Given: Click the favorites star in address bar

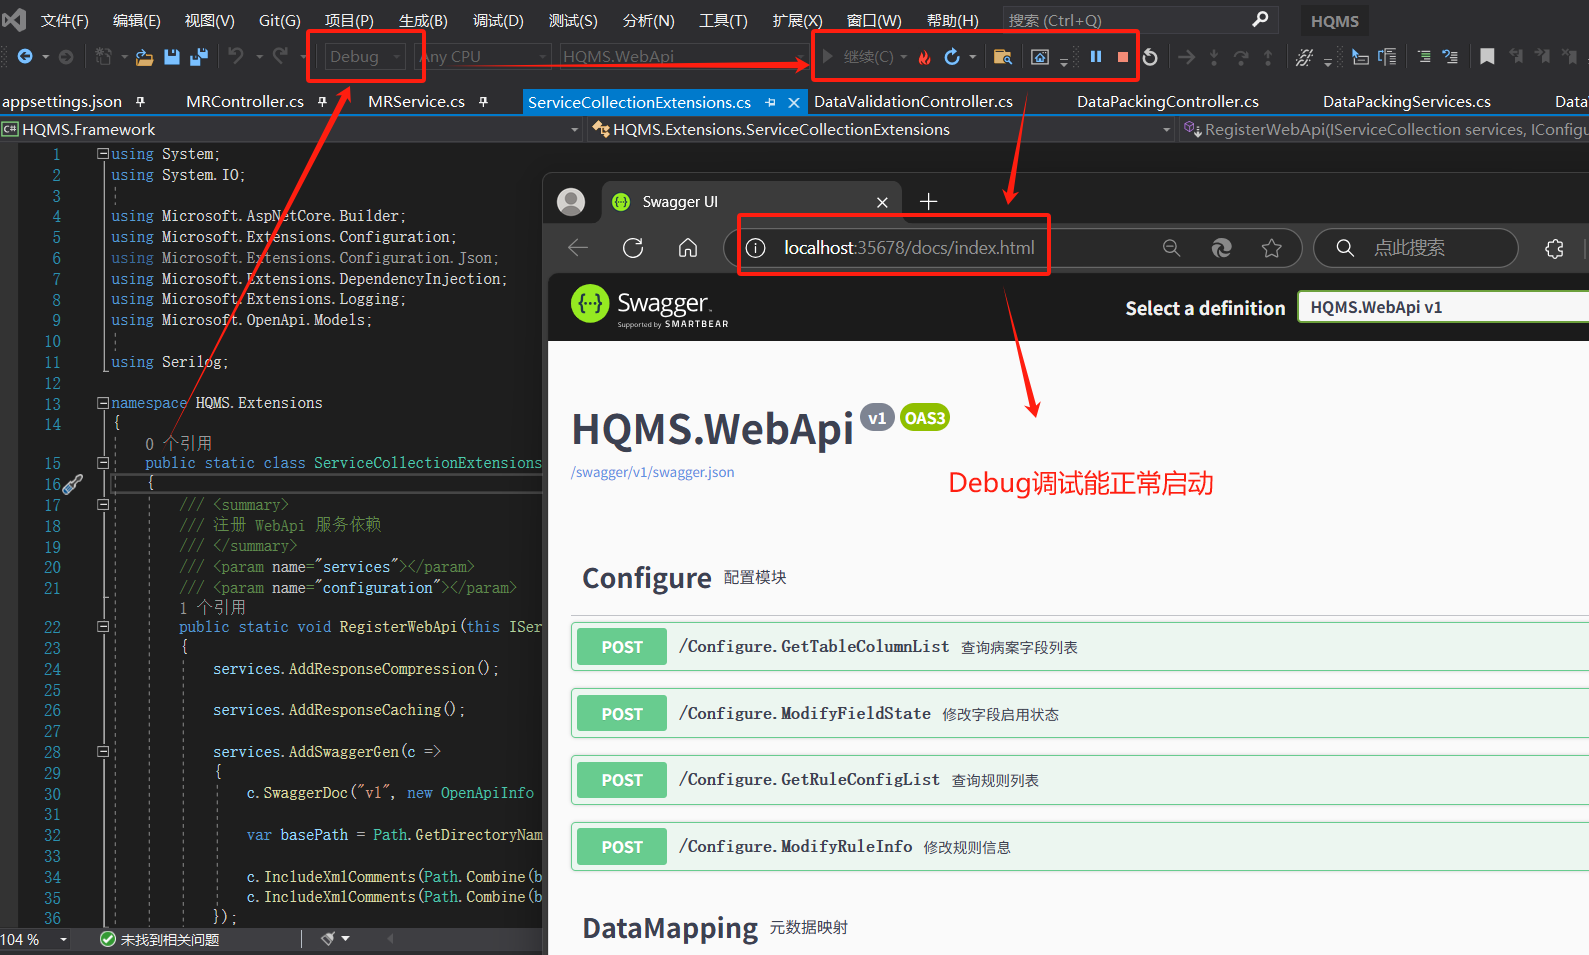Looking at the screenshot, I should coord(1271,248).
